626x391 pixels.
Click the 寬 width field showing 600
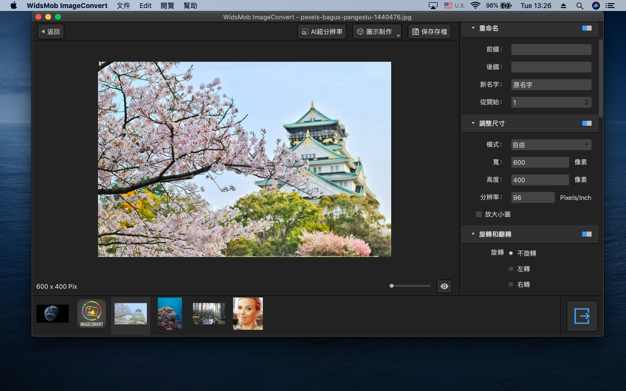tap(540, 162)
